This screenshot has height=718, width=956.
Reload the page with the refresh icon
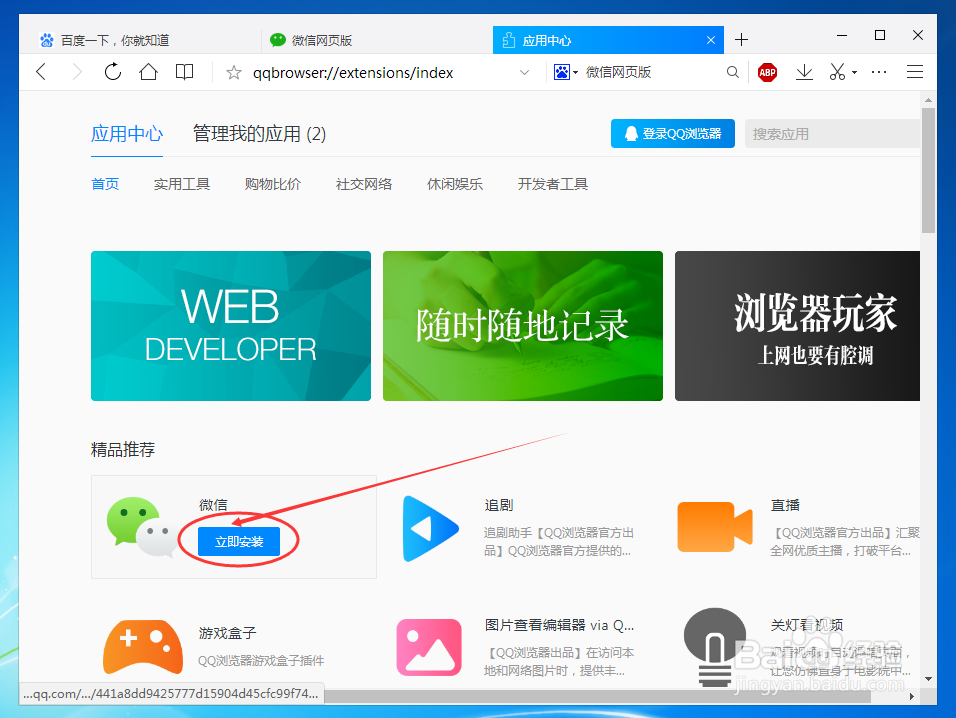point(113,72)
